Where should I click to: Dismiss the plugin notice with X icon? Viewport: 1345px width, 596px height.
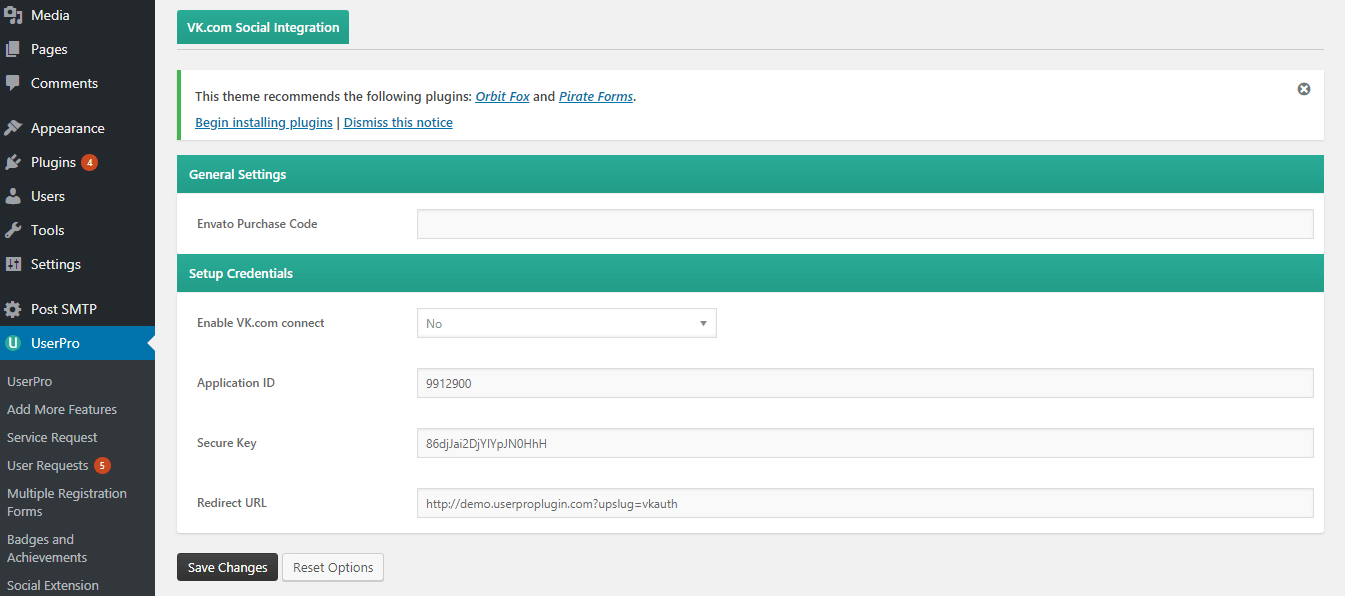[1304, 89]
